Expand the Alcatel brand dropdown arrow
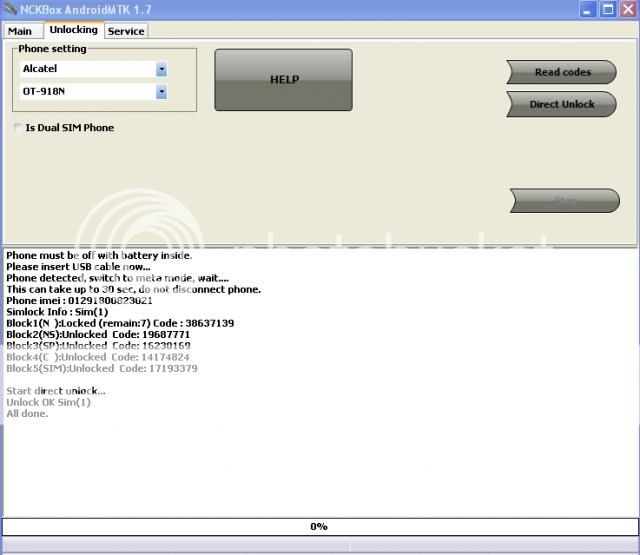Screen dimensions: 640x555 click(161, 69)
